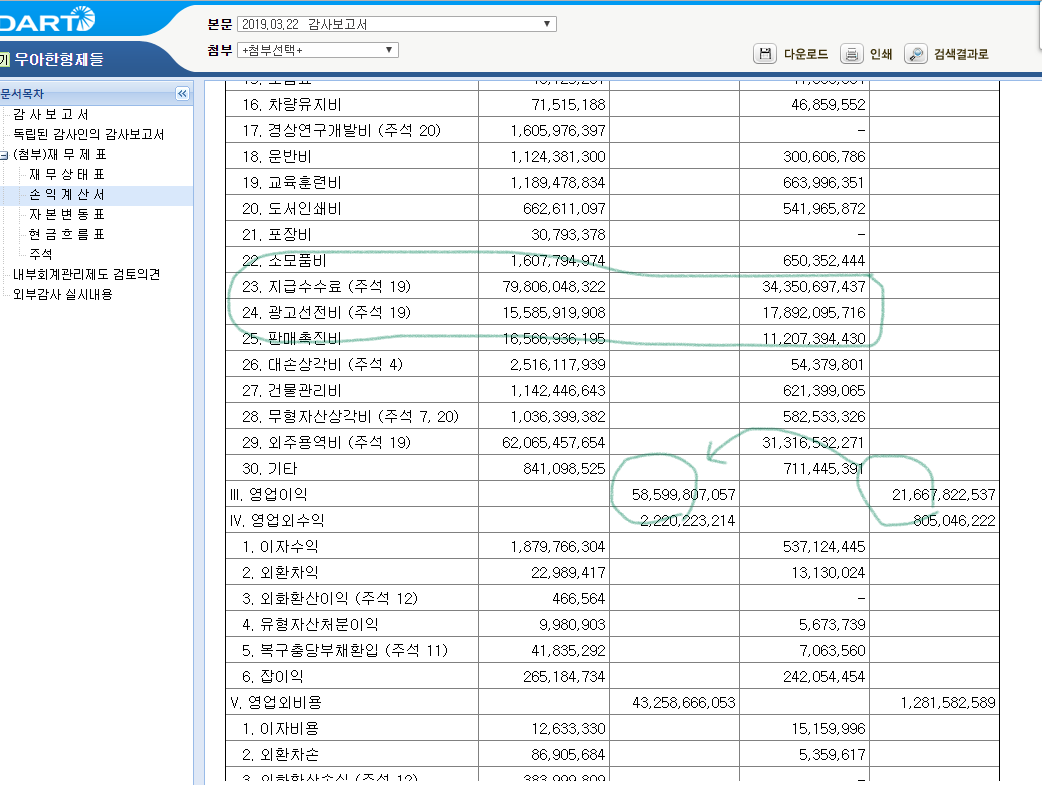
Task: Click 24. 광고선전비 (주석 19) label
Action: [326, 312]
